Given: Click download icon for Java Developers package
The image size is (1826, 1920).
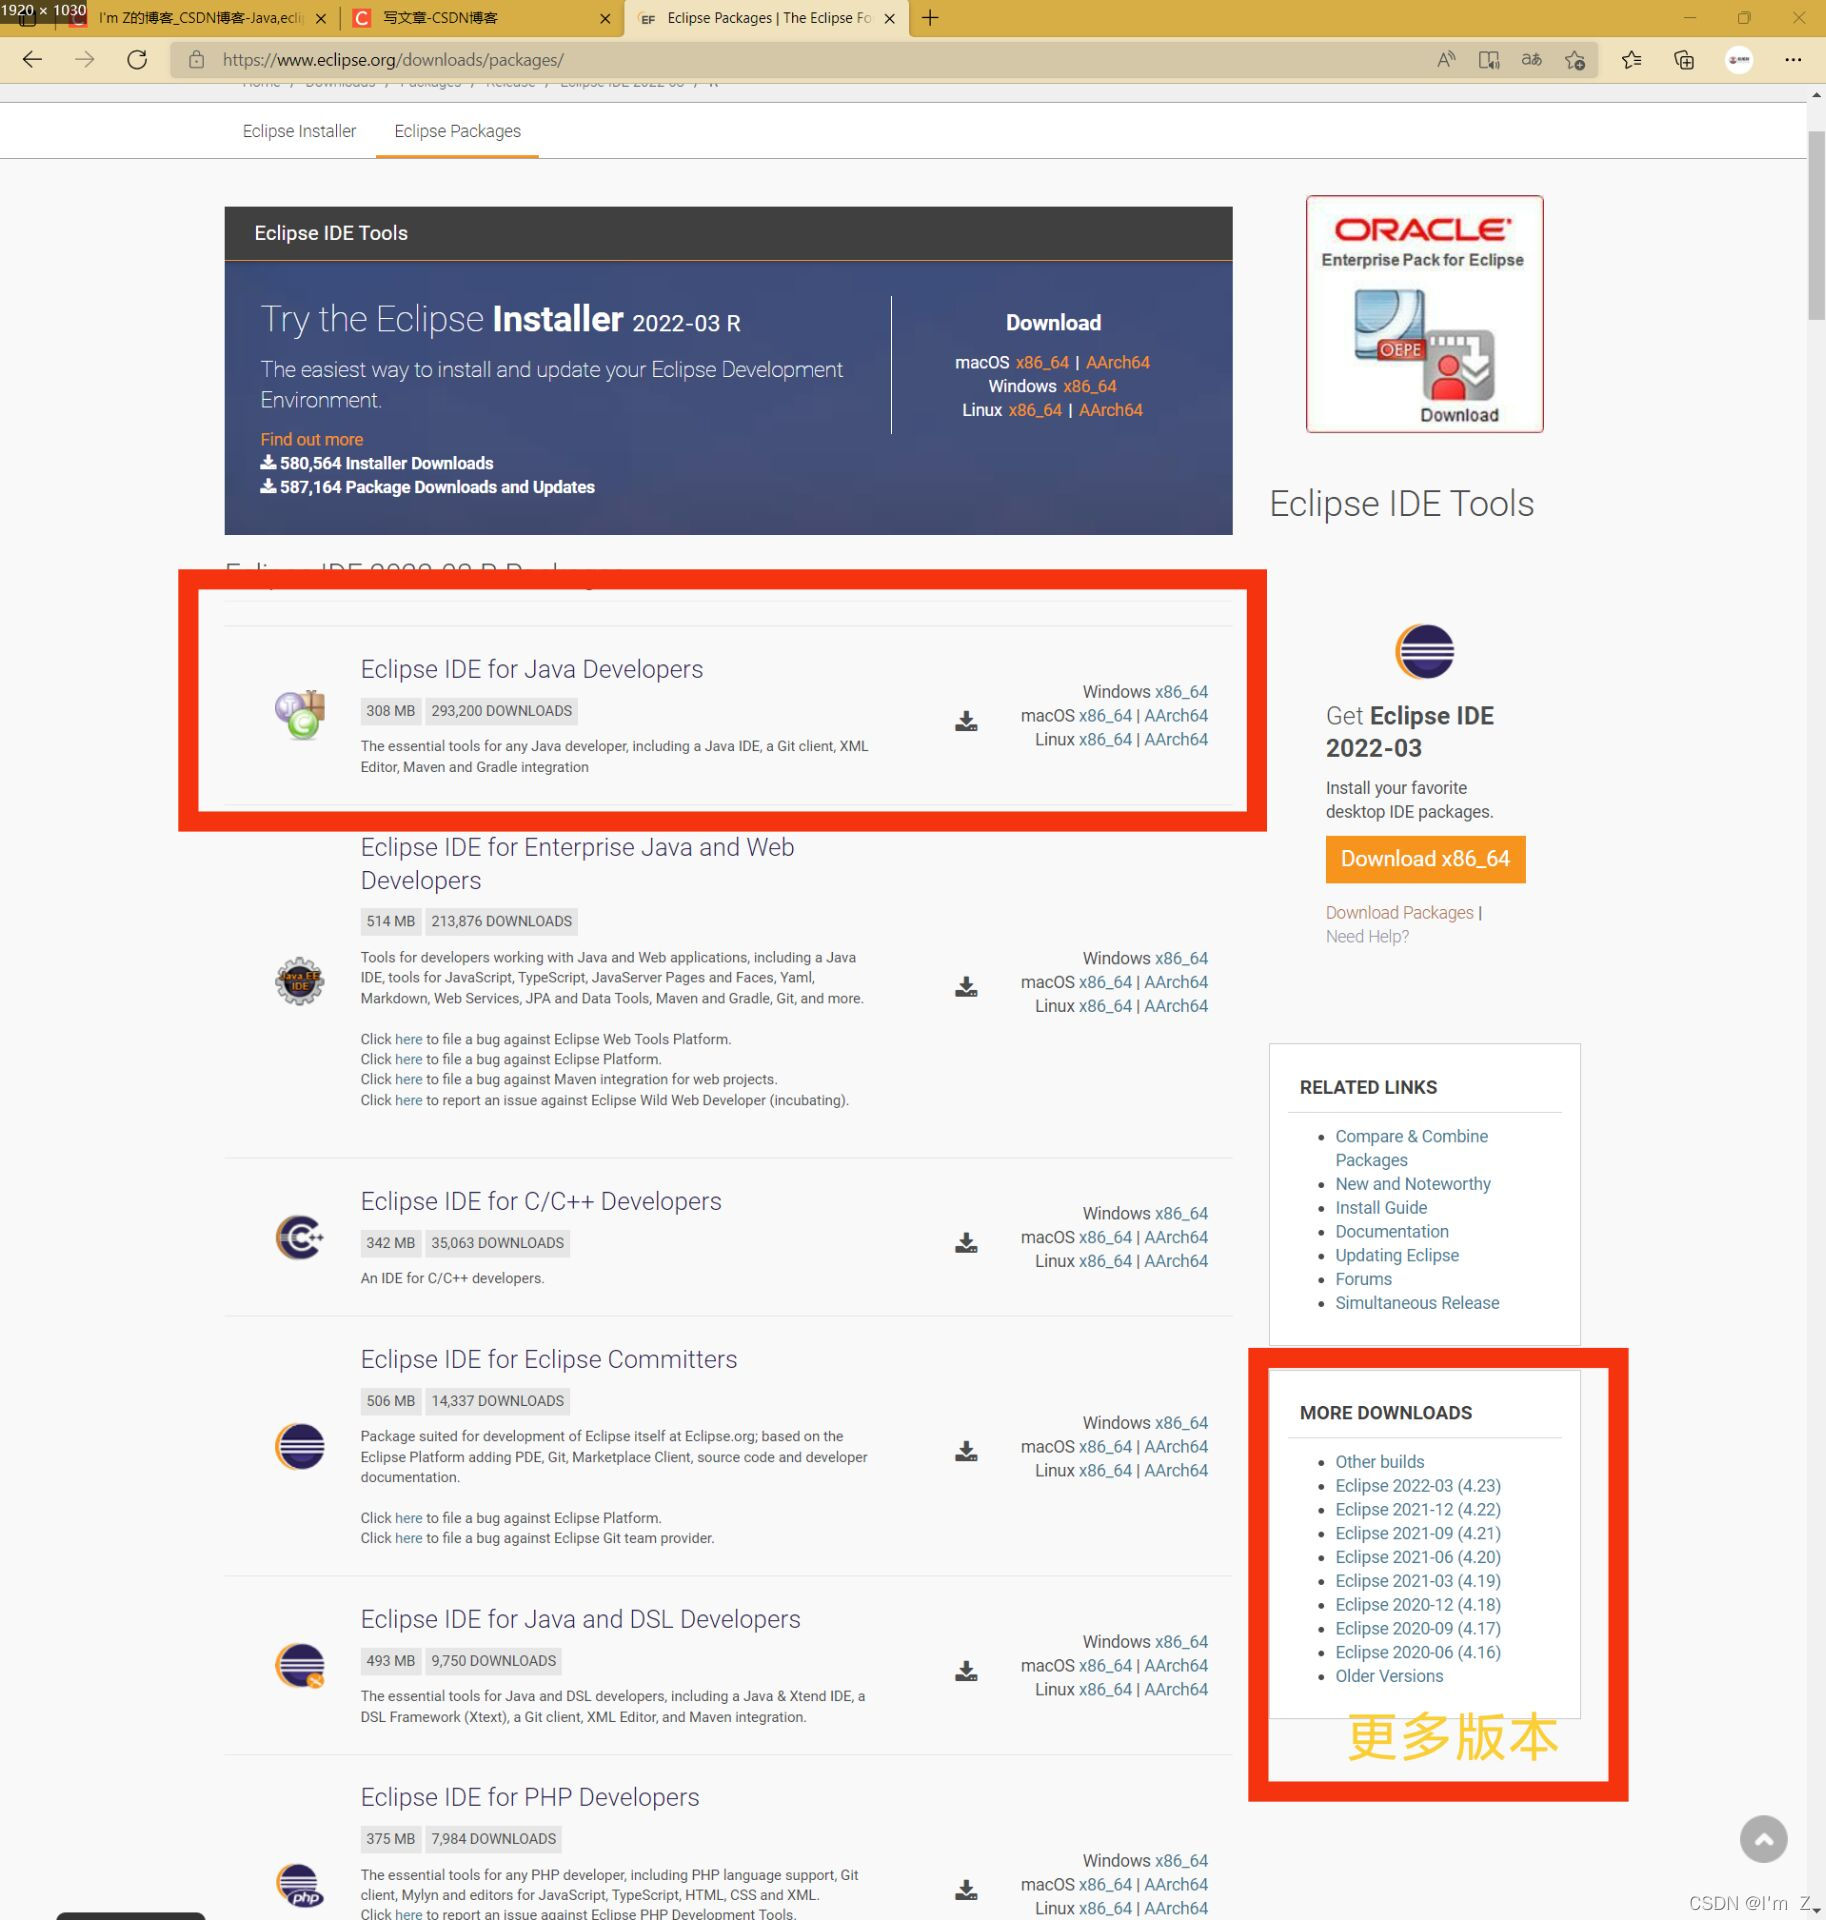Looking at the screenshot, I should tap(966, 721).
